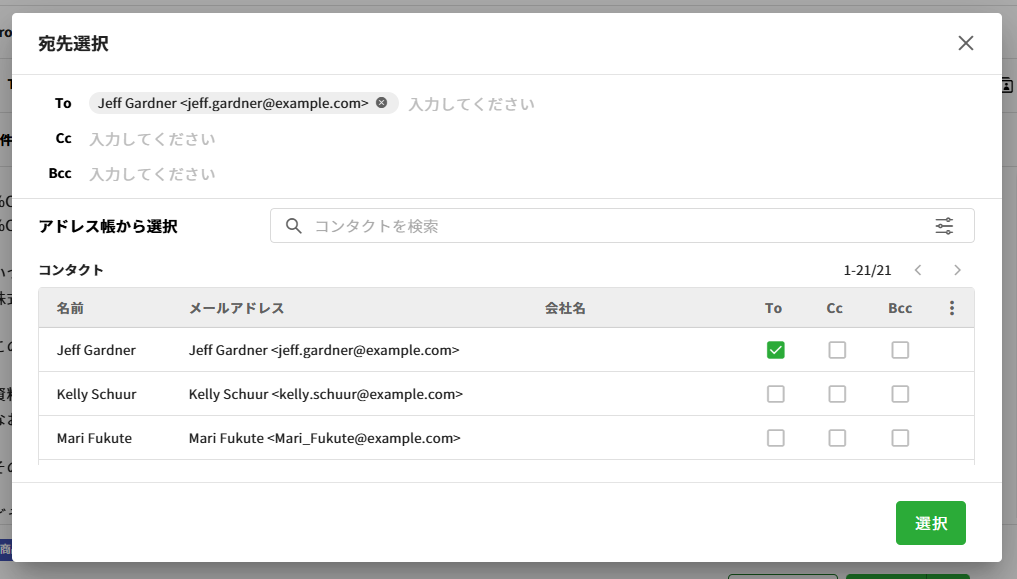Go to next contacts page
Image resolution: width=1017 pixels, height=579 pixels.
(x=957, y=270)
